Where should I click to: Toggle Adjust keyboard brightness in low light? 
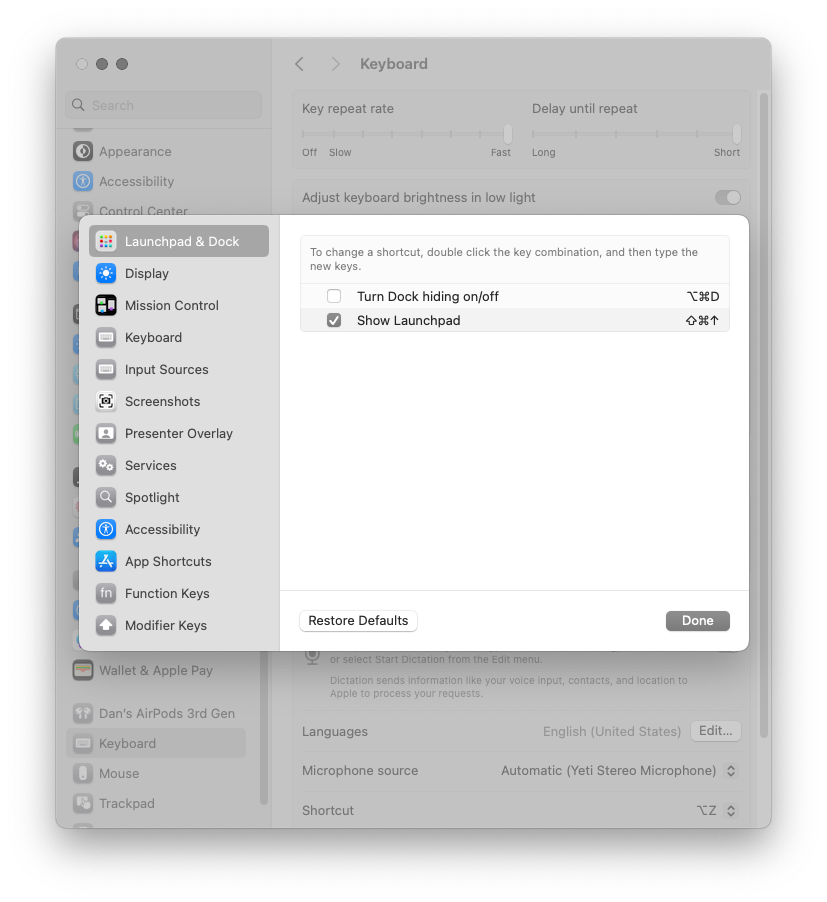[728, 197]
